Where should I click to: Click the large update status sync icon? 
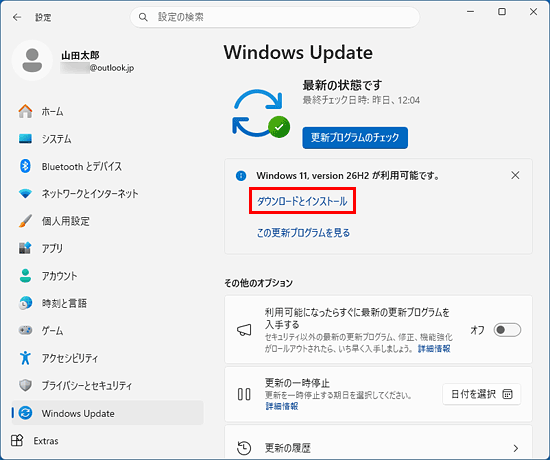(x=261, y=113)
